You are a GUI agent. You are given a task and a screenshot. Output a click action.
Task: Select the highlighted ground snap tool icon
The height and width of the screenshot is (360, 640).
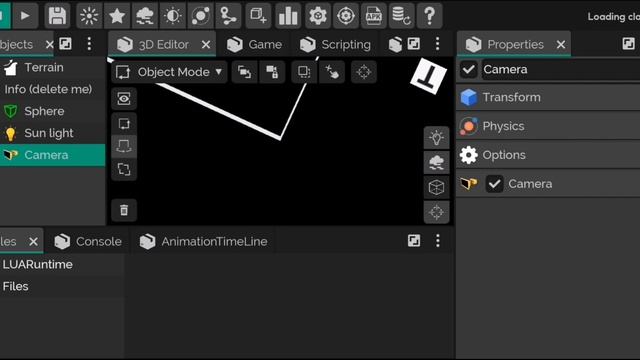tap(124, 146)
